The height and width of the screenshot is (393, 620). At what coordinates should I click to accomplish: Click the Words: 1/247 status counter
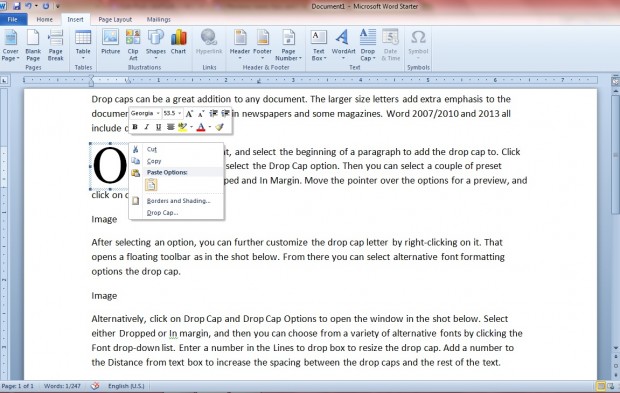pyautogui.click(x=62, y=386)
